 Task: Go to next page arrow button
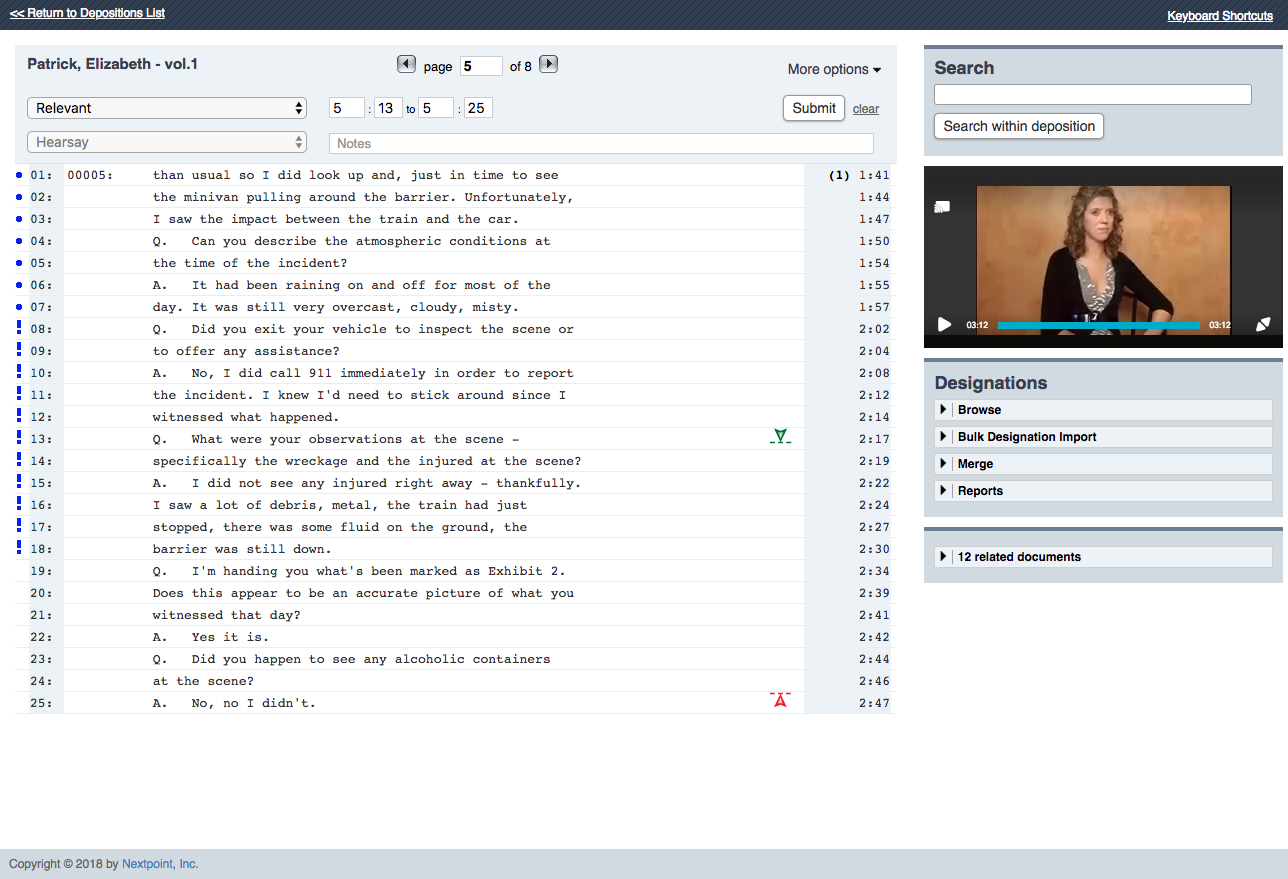point(548,64)
